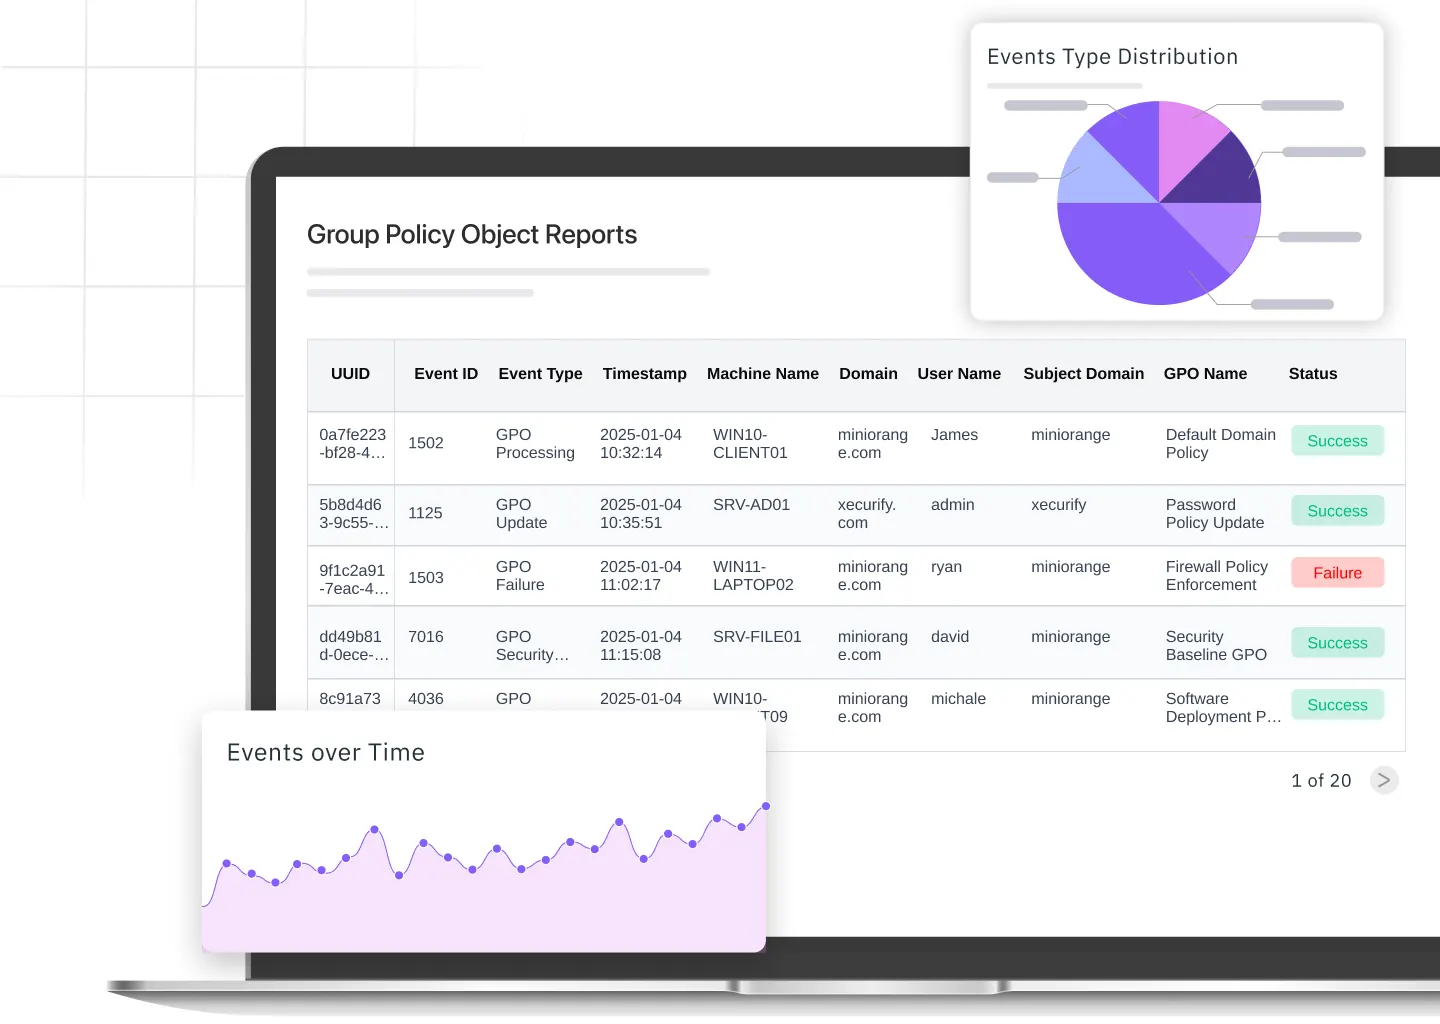Screen dimensions: 1440x1024
Task: Toggle the Success status of Security Baseline GPO
Action: click(x=1337, y=642)
